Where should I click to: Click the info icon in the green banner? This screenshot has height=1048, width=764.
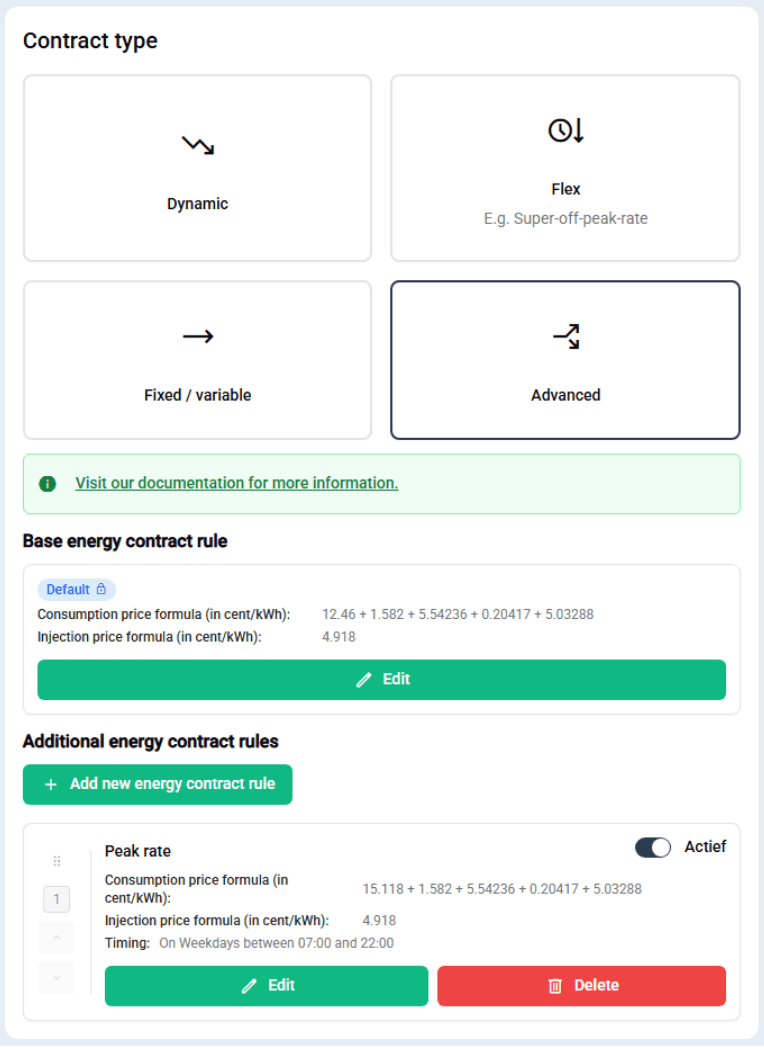[x=47, y=483]
